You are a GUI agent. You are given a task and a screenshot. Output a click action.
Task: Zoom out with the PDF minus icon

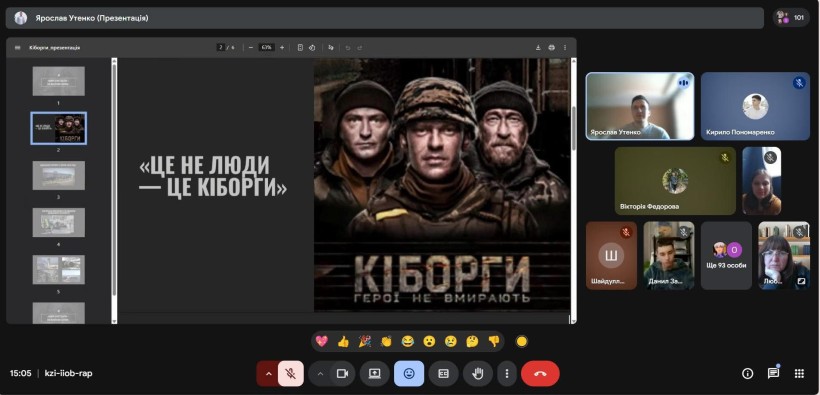click(x=251, y=48)
